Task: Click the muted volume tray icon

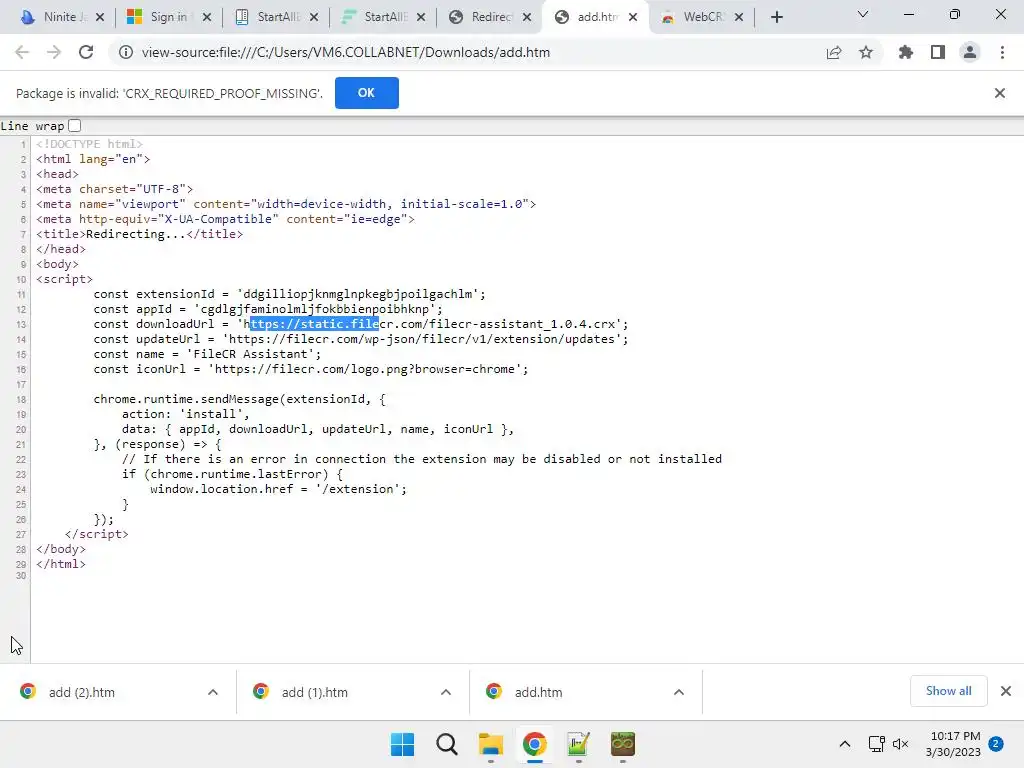Action: click(901, 744)
